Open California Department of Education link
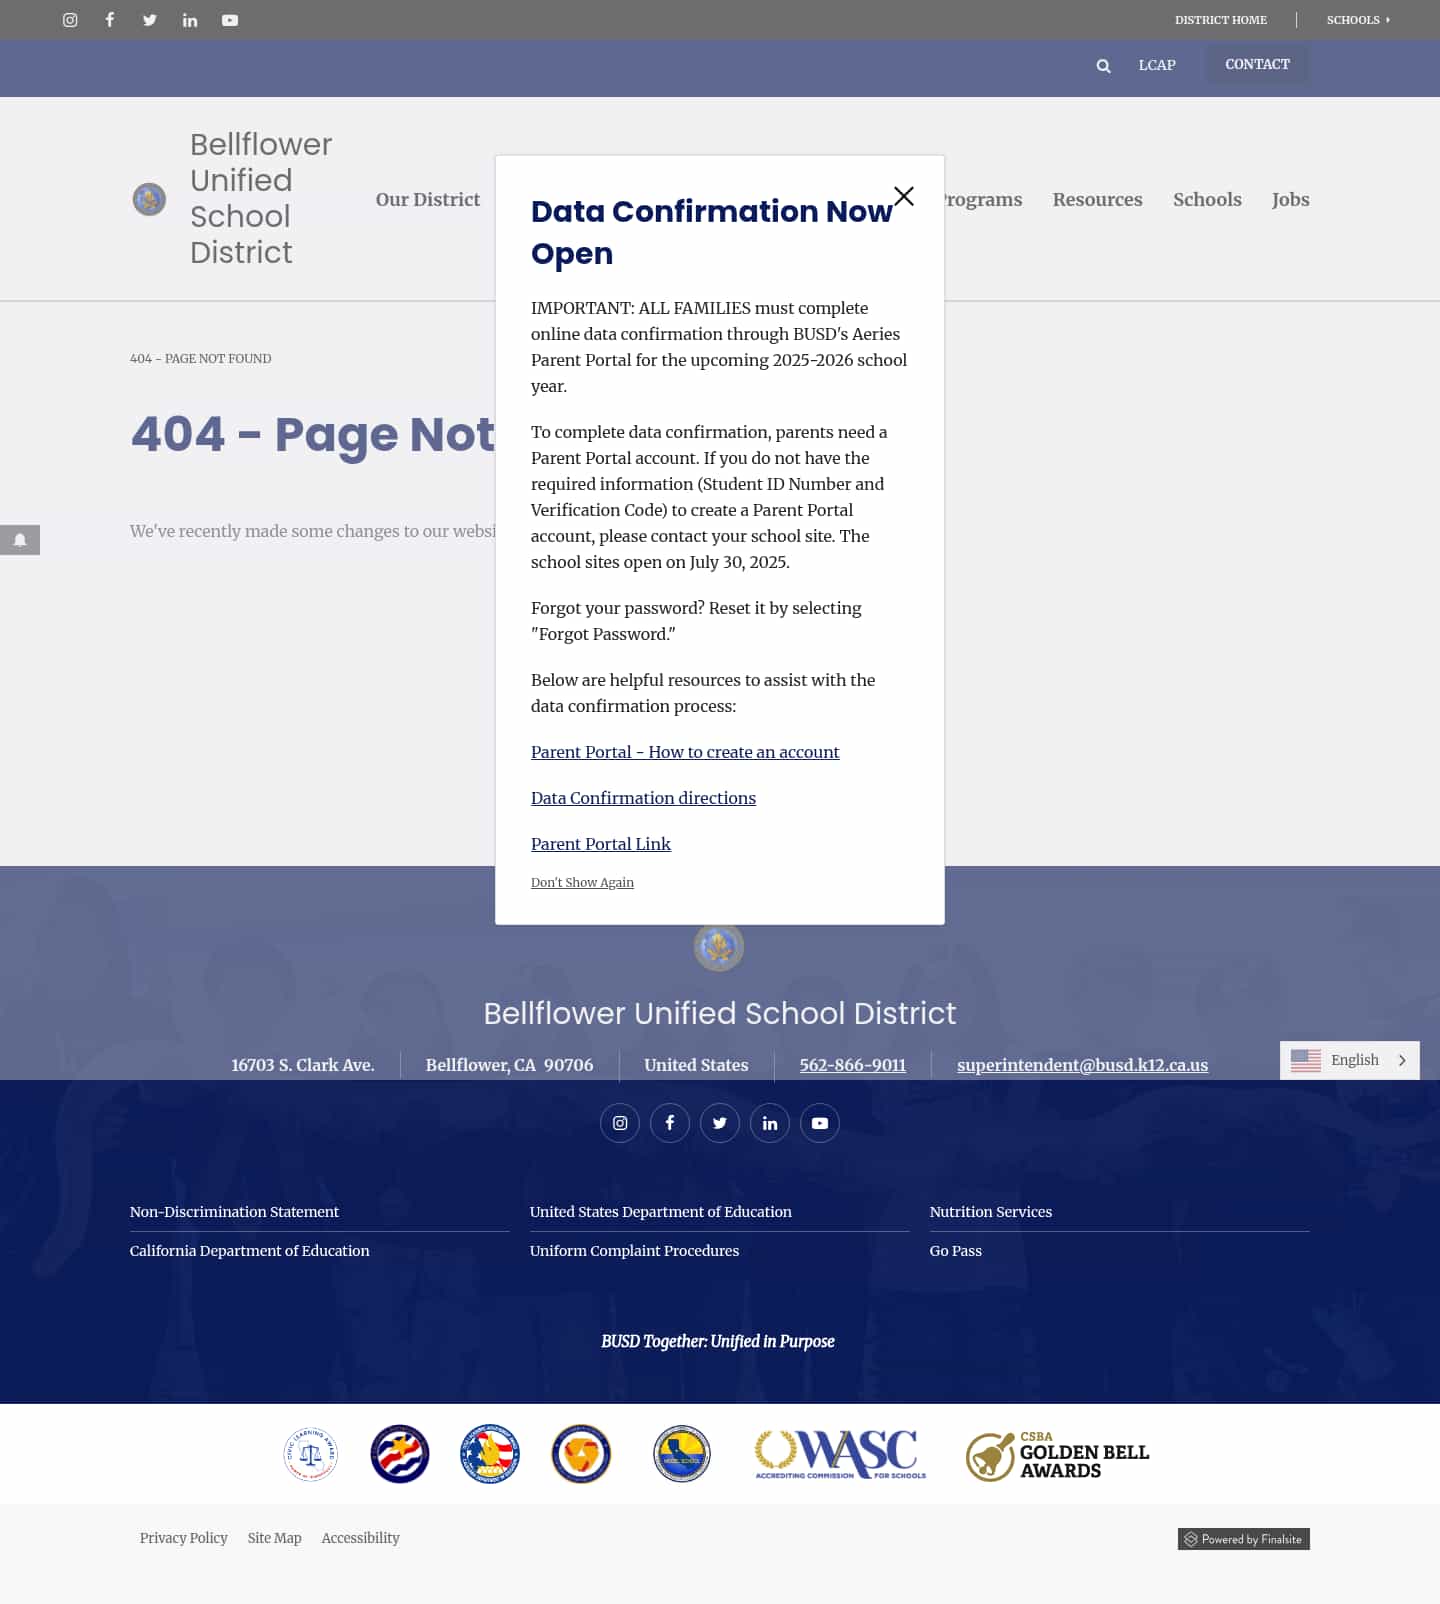The image size is (1440, 1604). (249, 1251)
